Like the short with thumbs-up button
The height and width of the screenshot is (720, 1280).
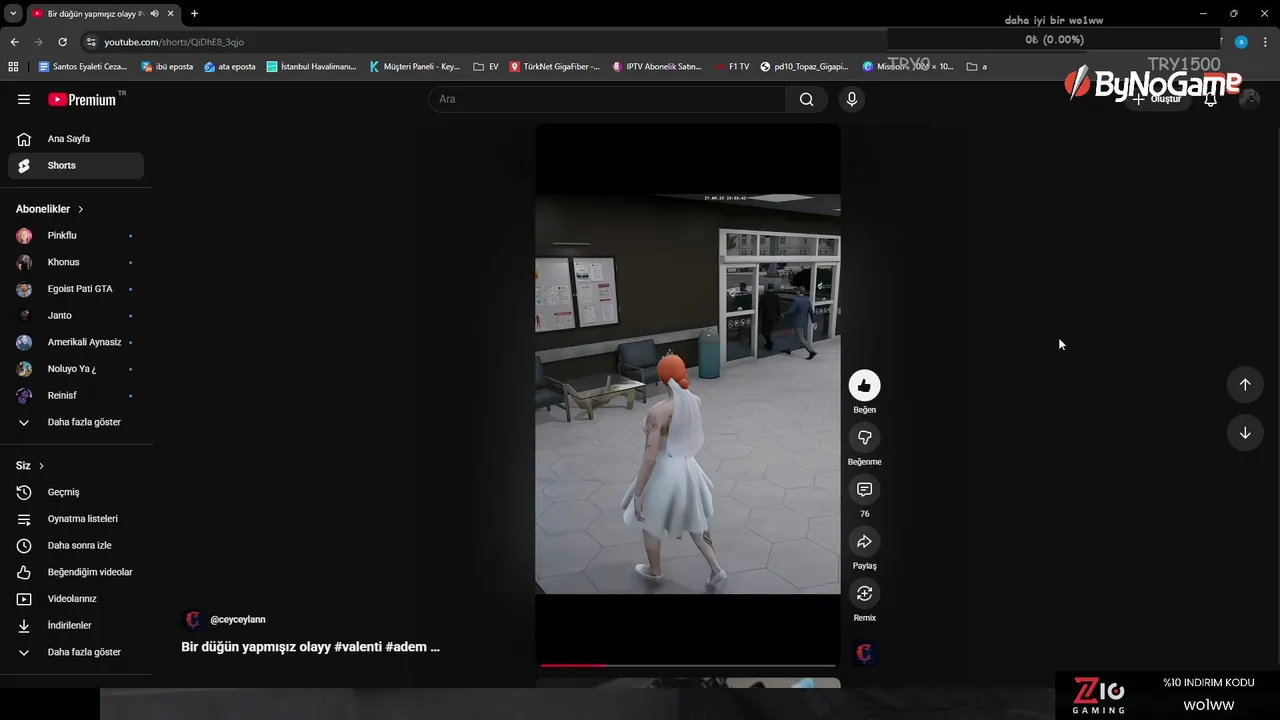[864, 385]
